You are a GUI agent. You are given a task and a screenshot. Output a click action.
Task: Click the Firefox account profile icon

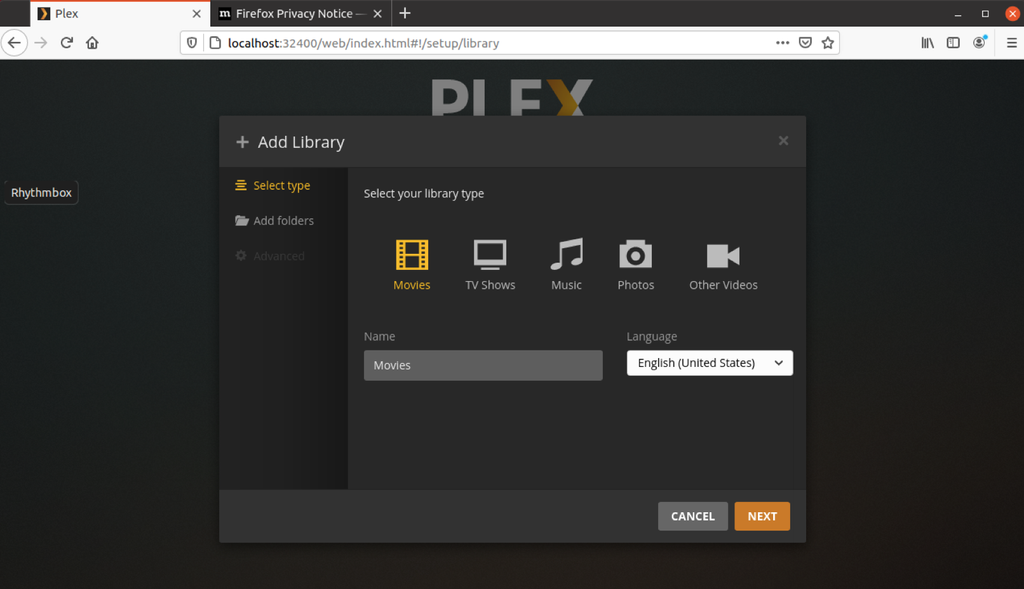(x=979, y=43)
